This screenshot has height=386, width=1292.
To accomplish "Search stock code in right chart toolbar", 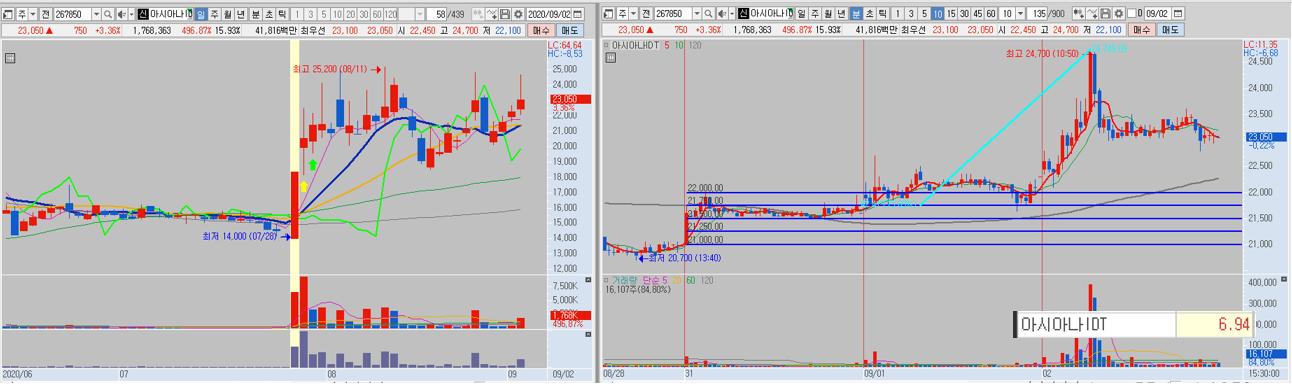I will 708,14.
